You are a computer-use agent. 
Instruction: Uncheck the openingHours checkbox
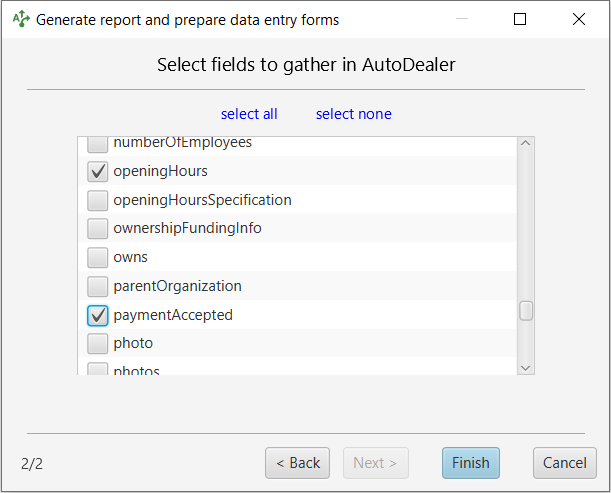tap(97, 171)
